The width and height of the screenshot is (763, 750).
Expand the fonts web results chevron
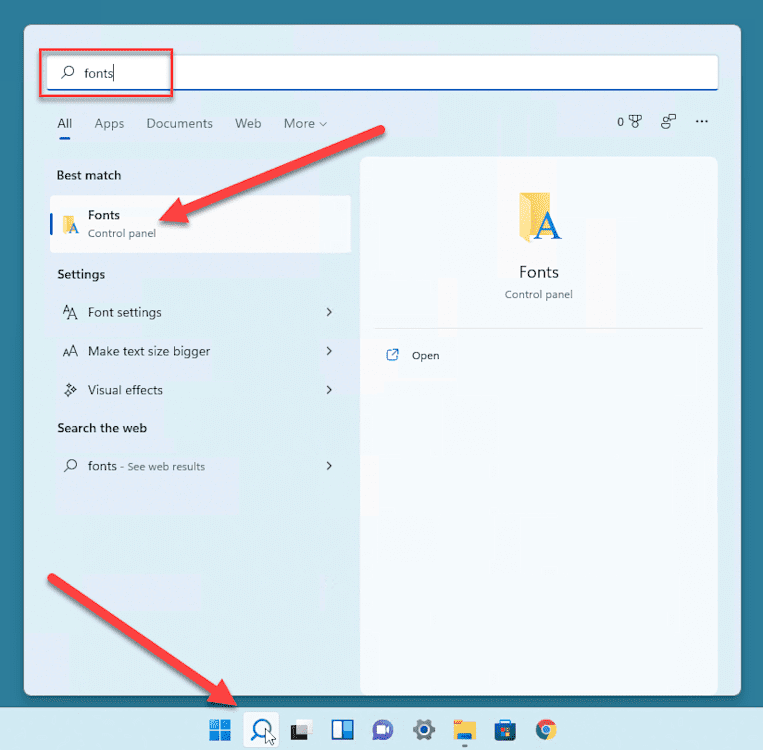pyautogui.click(x=329, y=466)
